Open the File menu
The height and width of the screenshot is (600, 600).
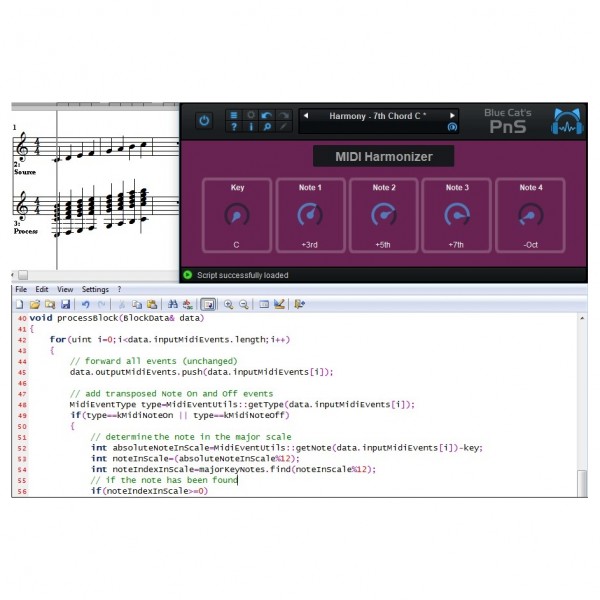(x=21, y=289)
